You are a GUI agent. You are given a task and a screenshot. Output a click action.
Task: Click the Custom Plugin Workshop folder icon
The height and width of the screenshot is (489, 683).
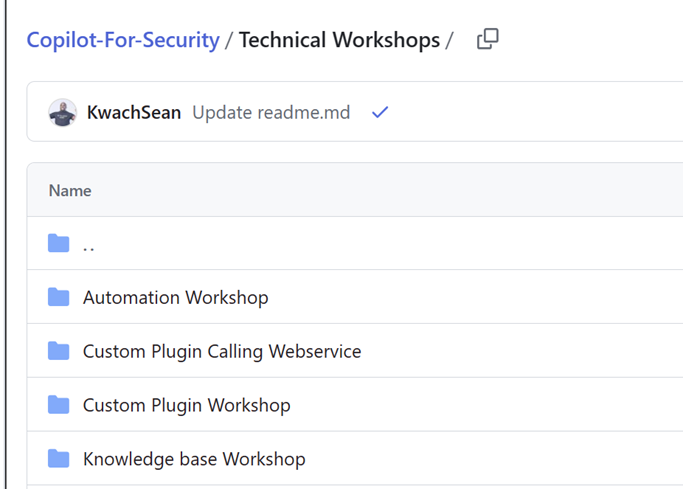[59, 405]
